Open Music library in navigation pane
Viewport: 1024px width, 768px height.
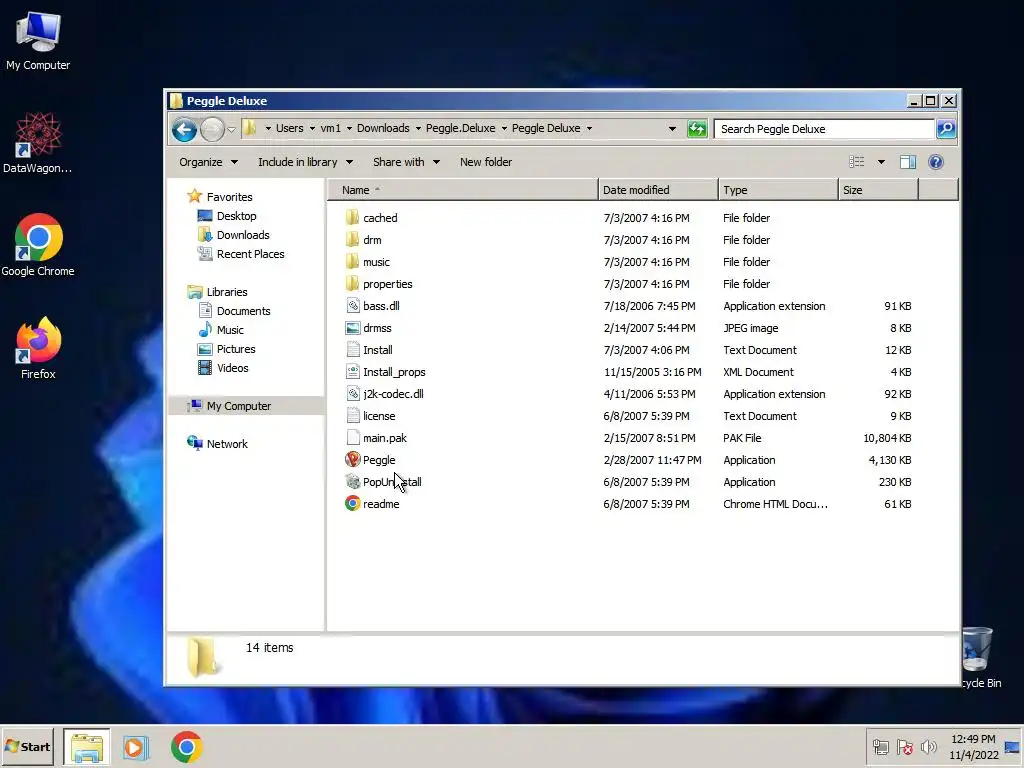pos(230,330)
